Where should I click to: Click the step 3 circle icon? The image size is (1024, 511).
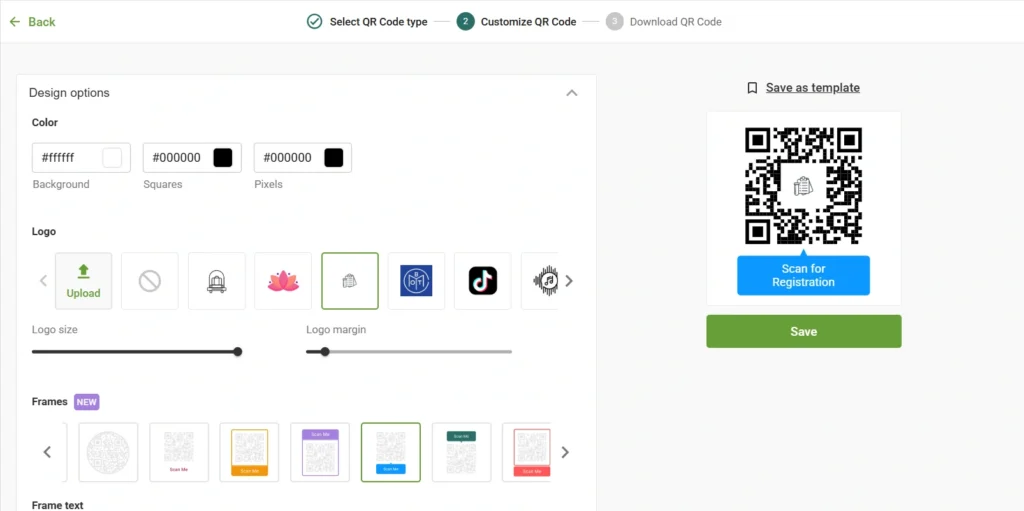coord(615,22)
